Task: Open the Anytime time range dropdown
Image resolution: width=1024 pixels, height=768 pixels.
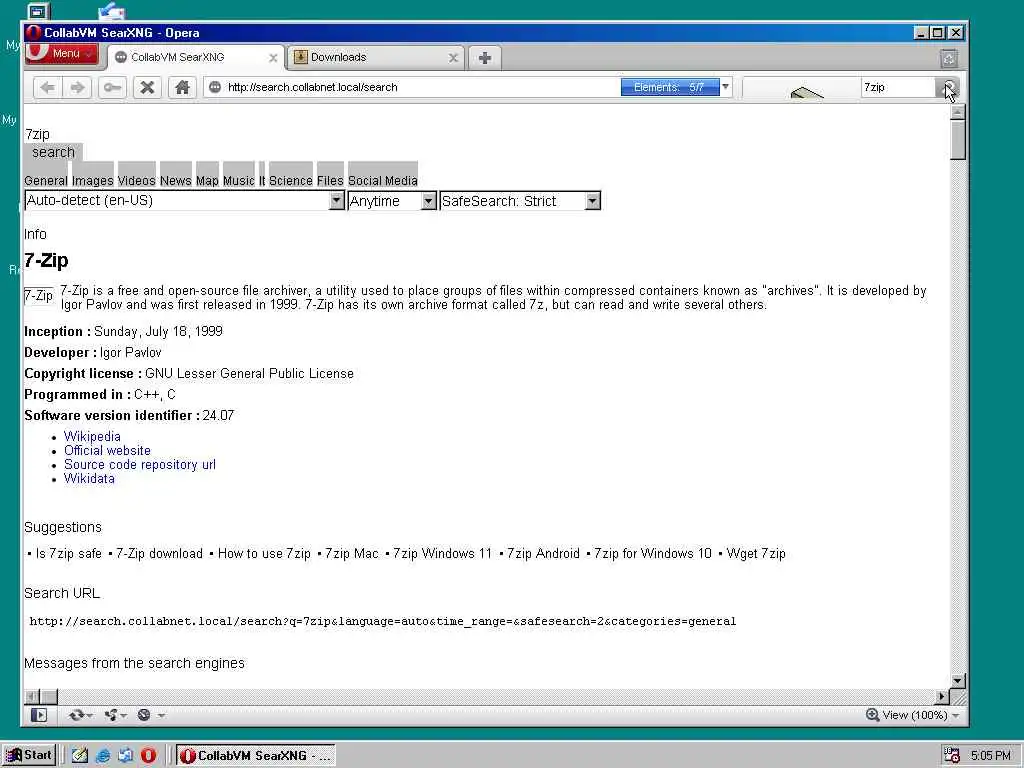Action: (392, 200)
